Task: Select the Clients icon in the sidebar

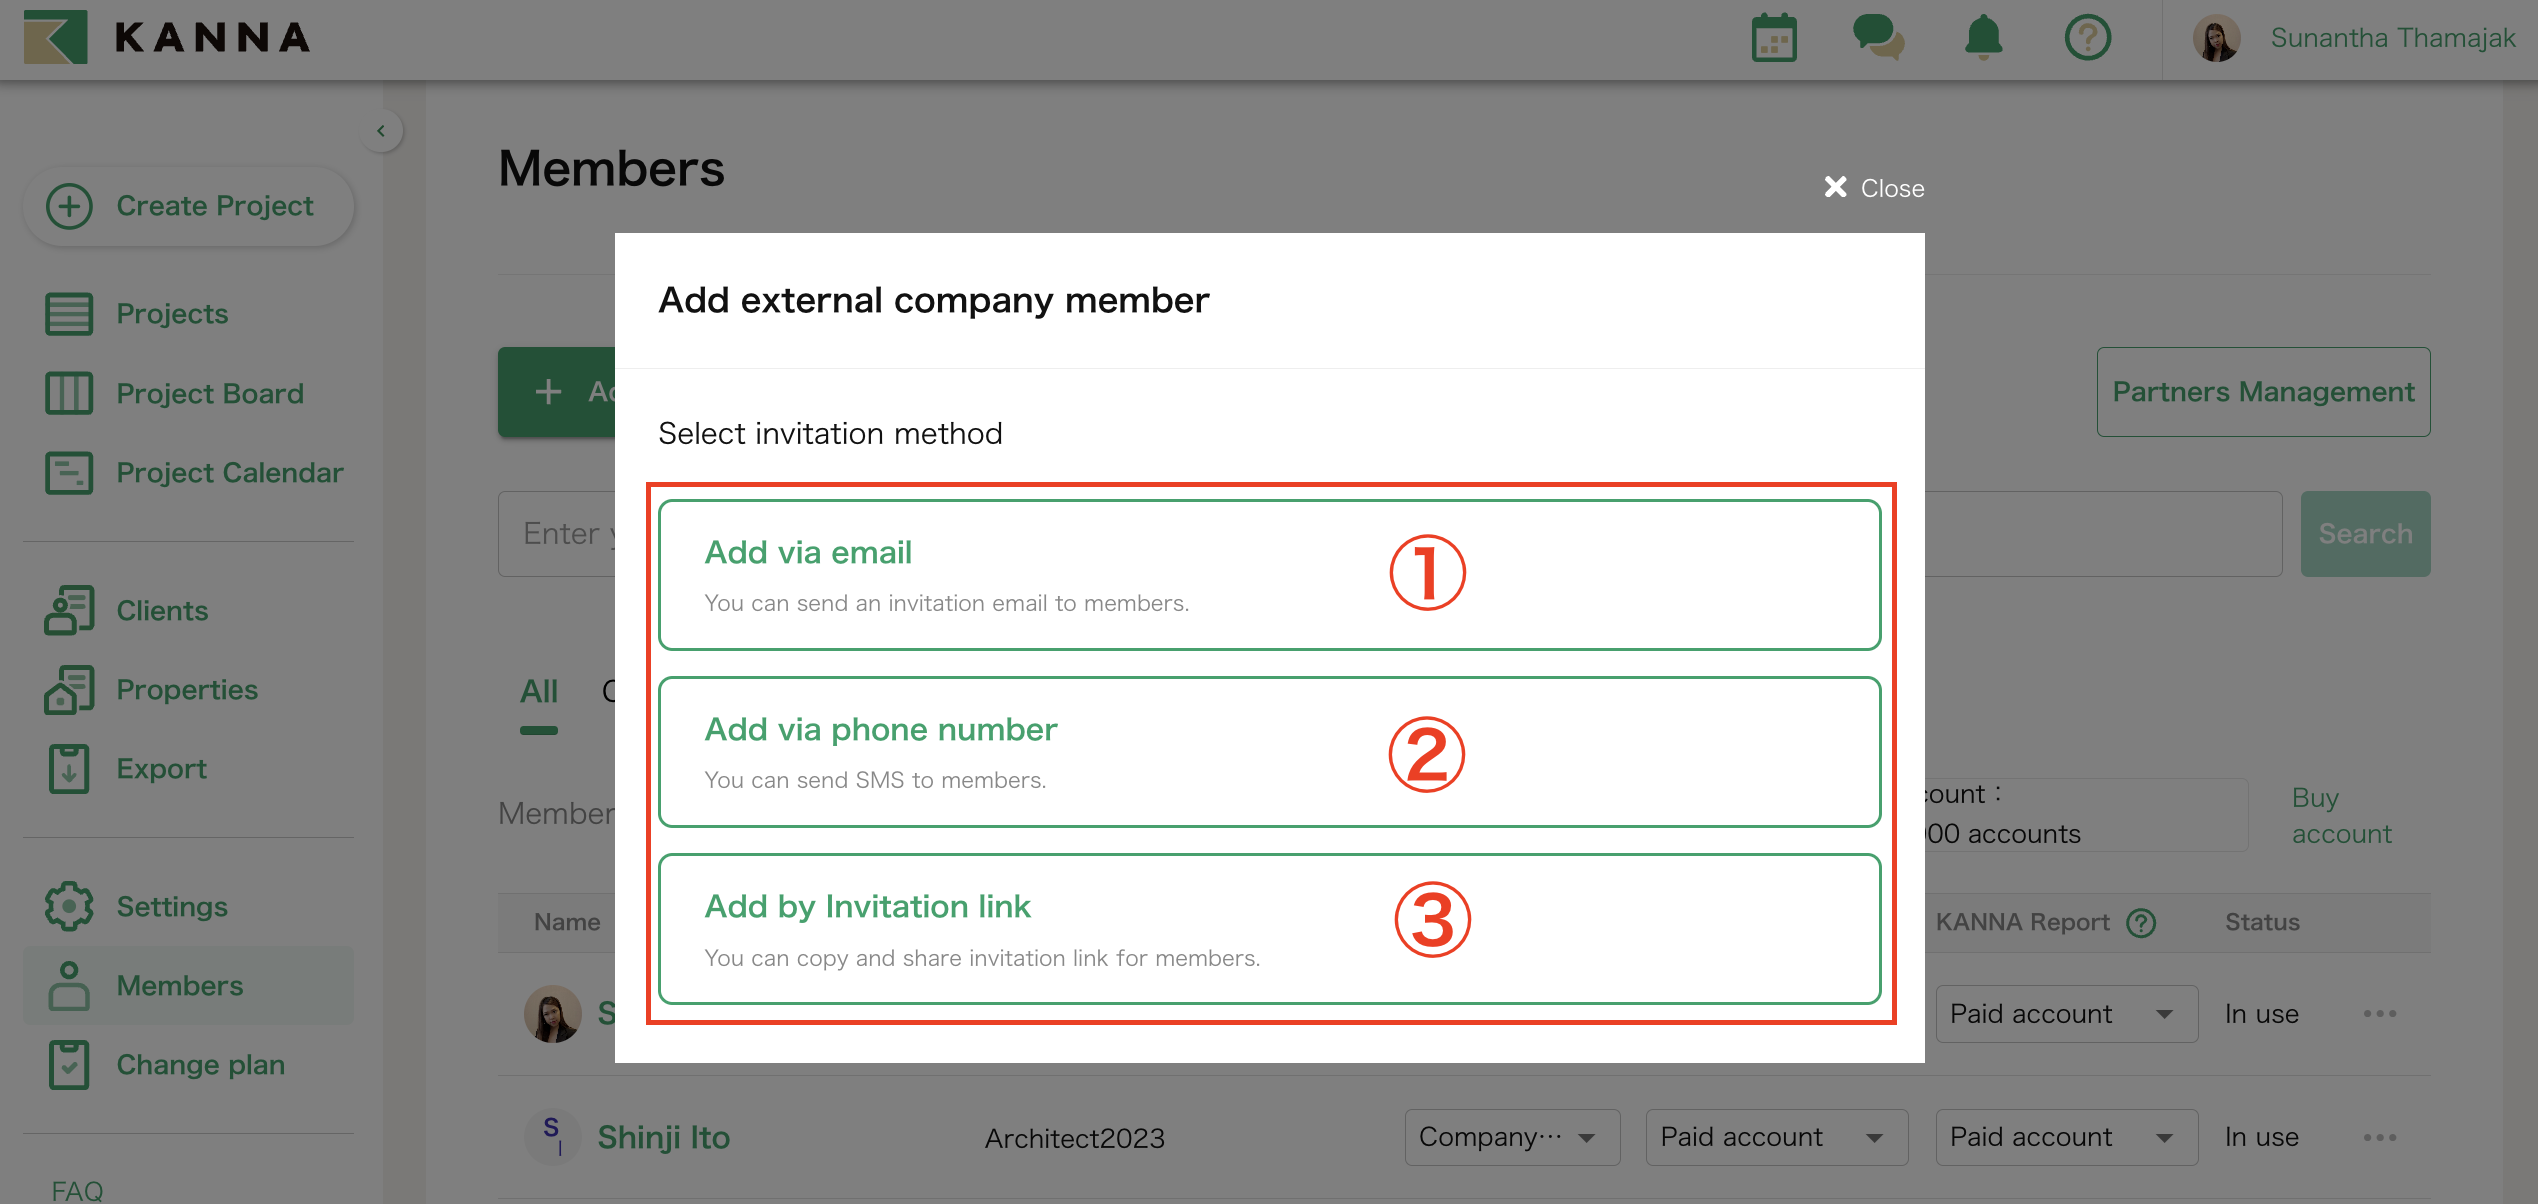Action: 68,609
